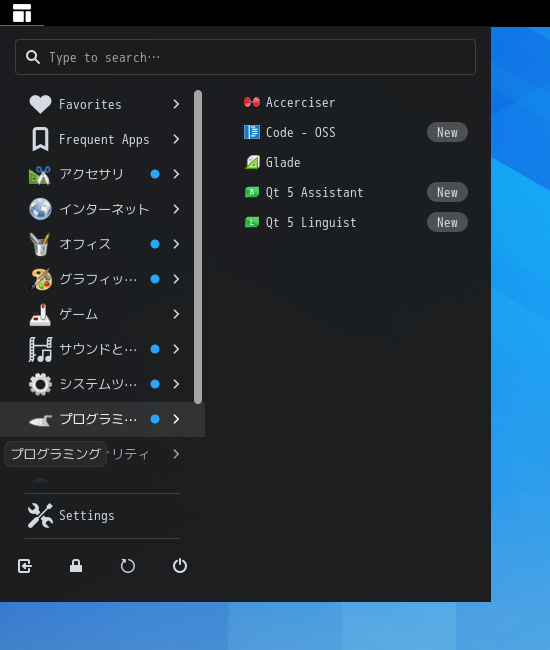Click the Favorites heart icon

point(40,104)
